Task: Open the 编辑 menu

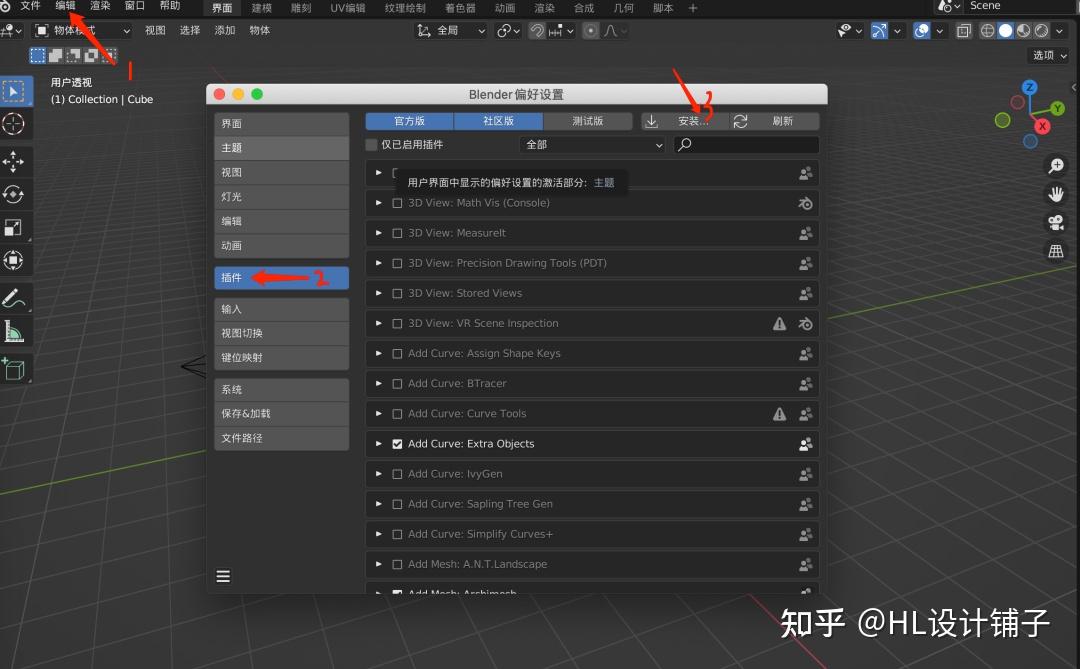Action: pyautogui.click(x=65, y=6)
